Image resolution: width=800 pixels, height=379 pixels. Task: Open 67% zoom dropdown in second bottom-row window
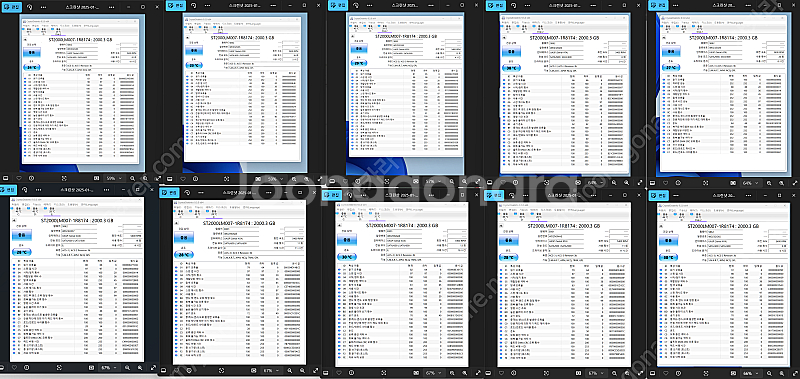tap(271, 370)
